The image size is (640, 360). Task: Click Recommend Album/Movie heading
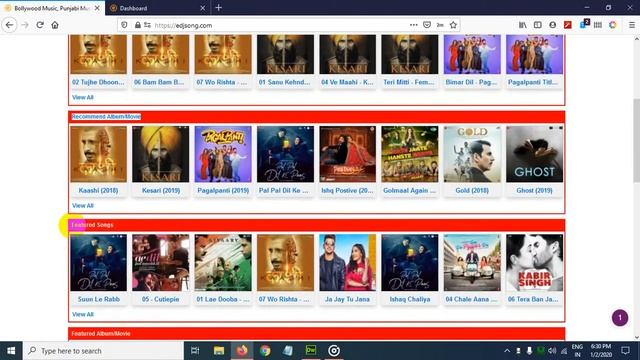[x=106, y=117]
